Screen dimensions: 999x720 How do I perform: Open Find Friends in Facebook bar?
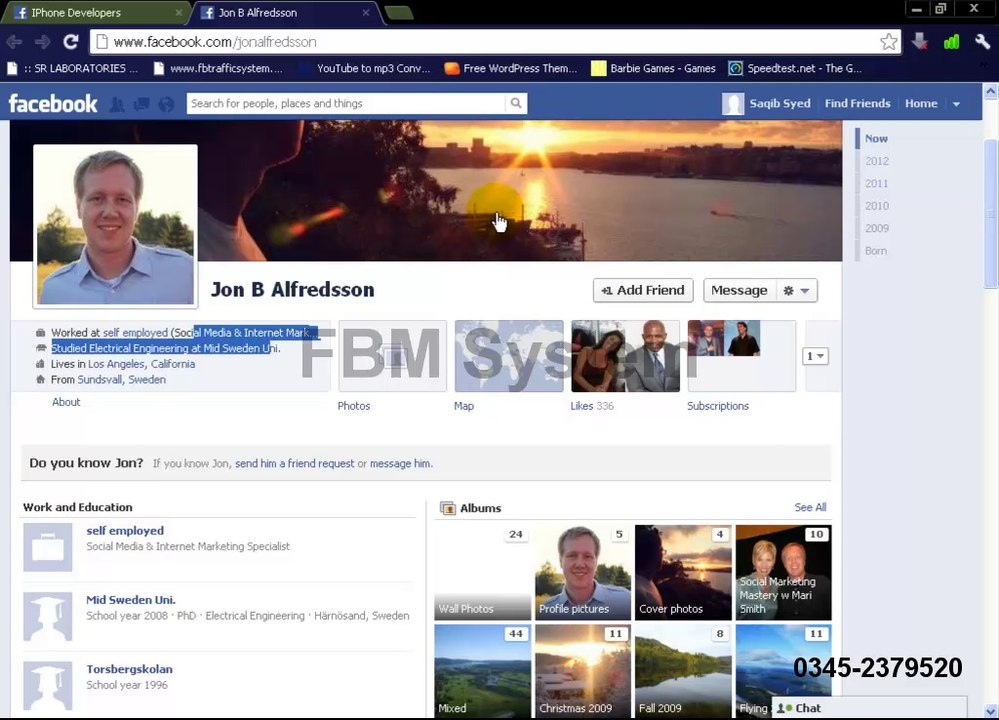pyautogui.click(x=858, y=103)
